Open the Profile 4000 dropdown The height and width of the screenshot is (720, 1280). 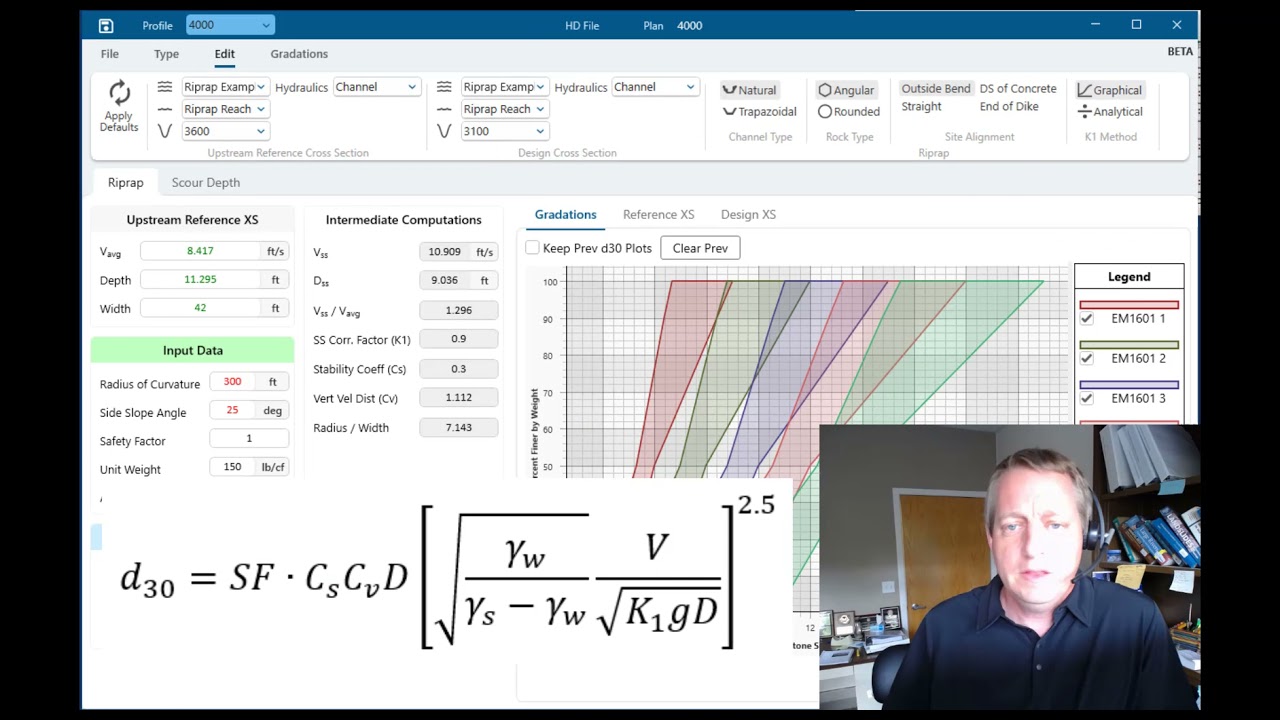pos(230,25)
